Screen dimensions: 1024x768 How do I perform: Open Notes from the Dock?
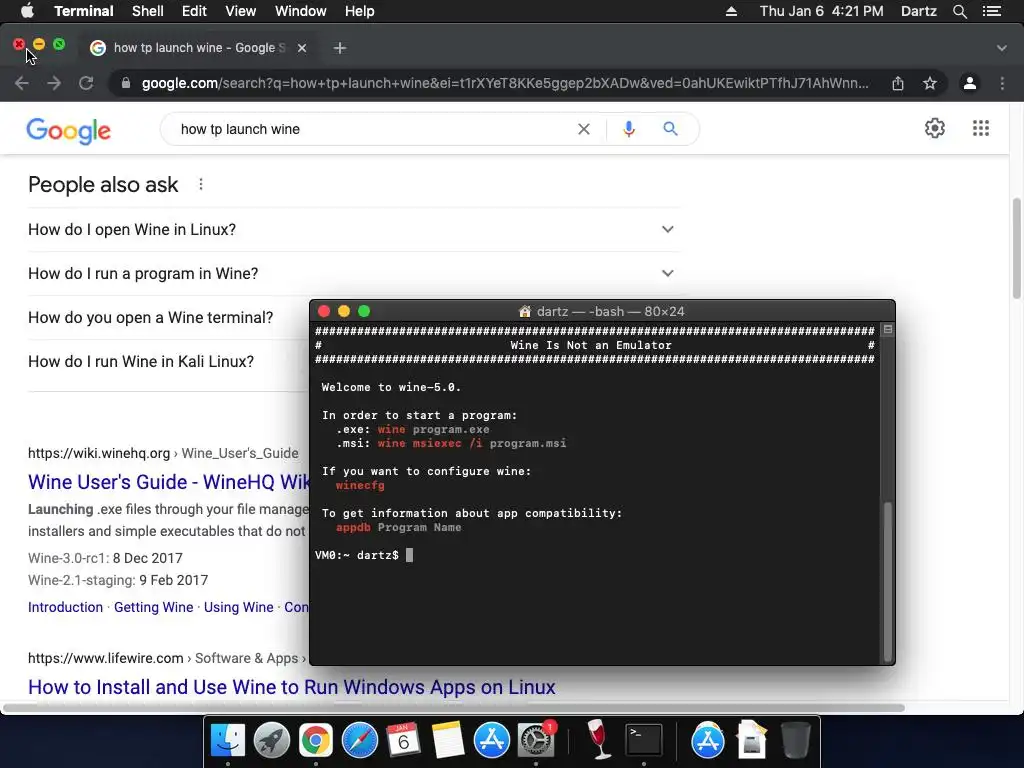[x=447, y=741]
